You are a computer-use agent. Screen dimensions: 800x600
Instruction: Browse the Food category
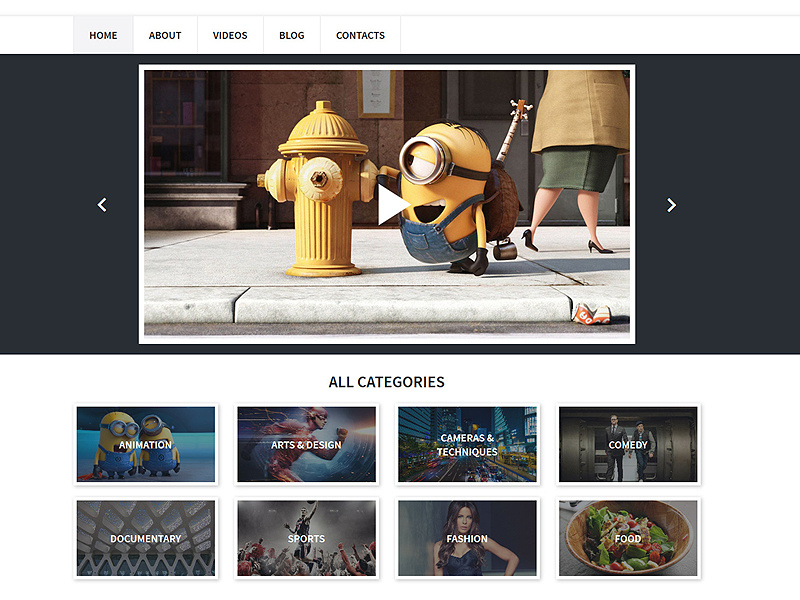click(x=628, y=538)
